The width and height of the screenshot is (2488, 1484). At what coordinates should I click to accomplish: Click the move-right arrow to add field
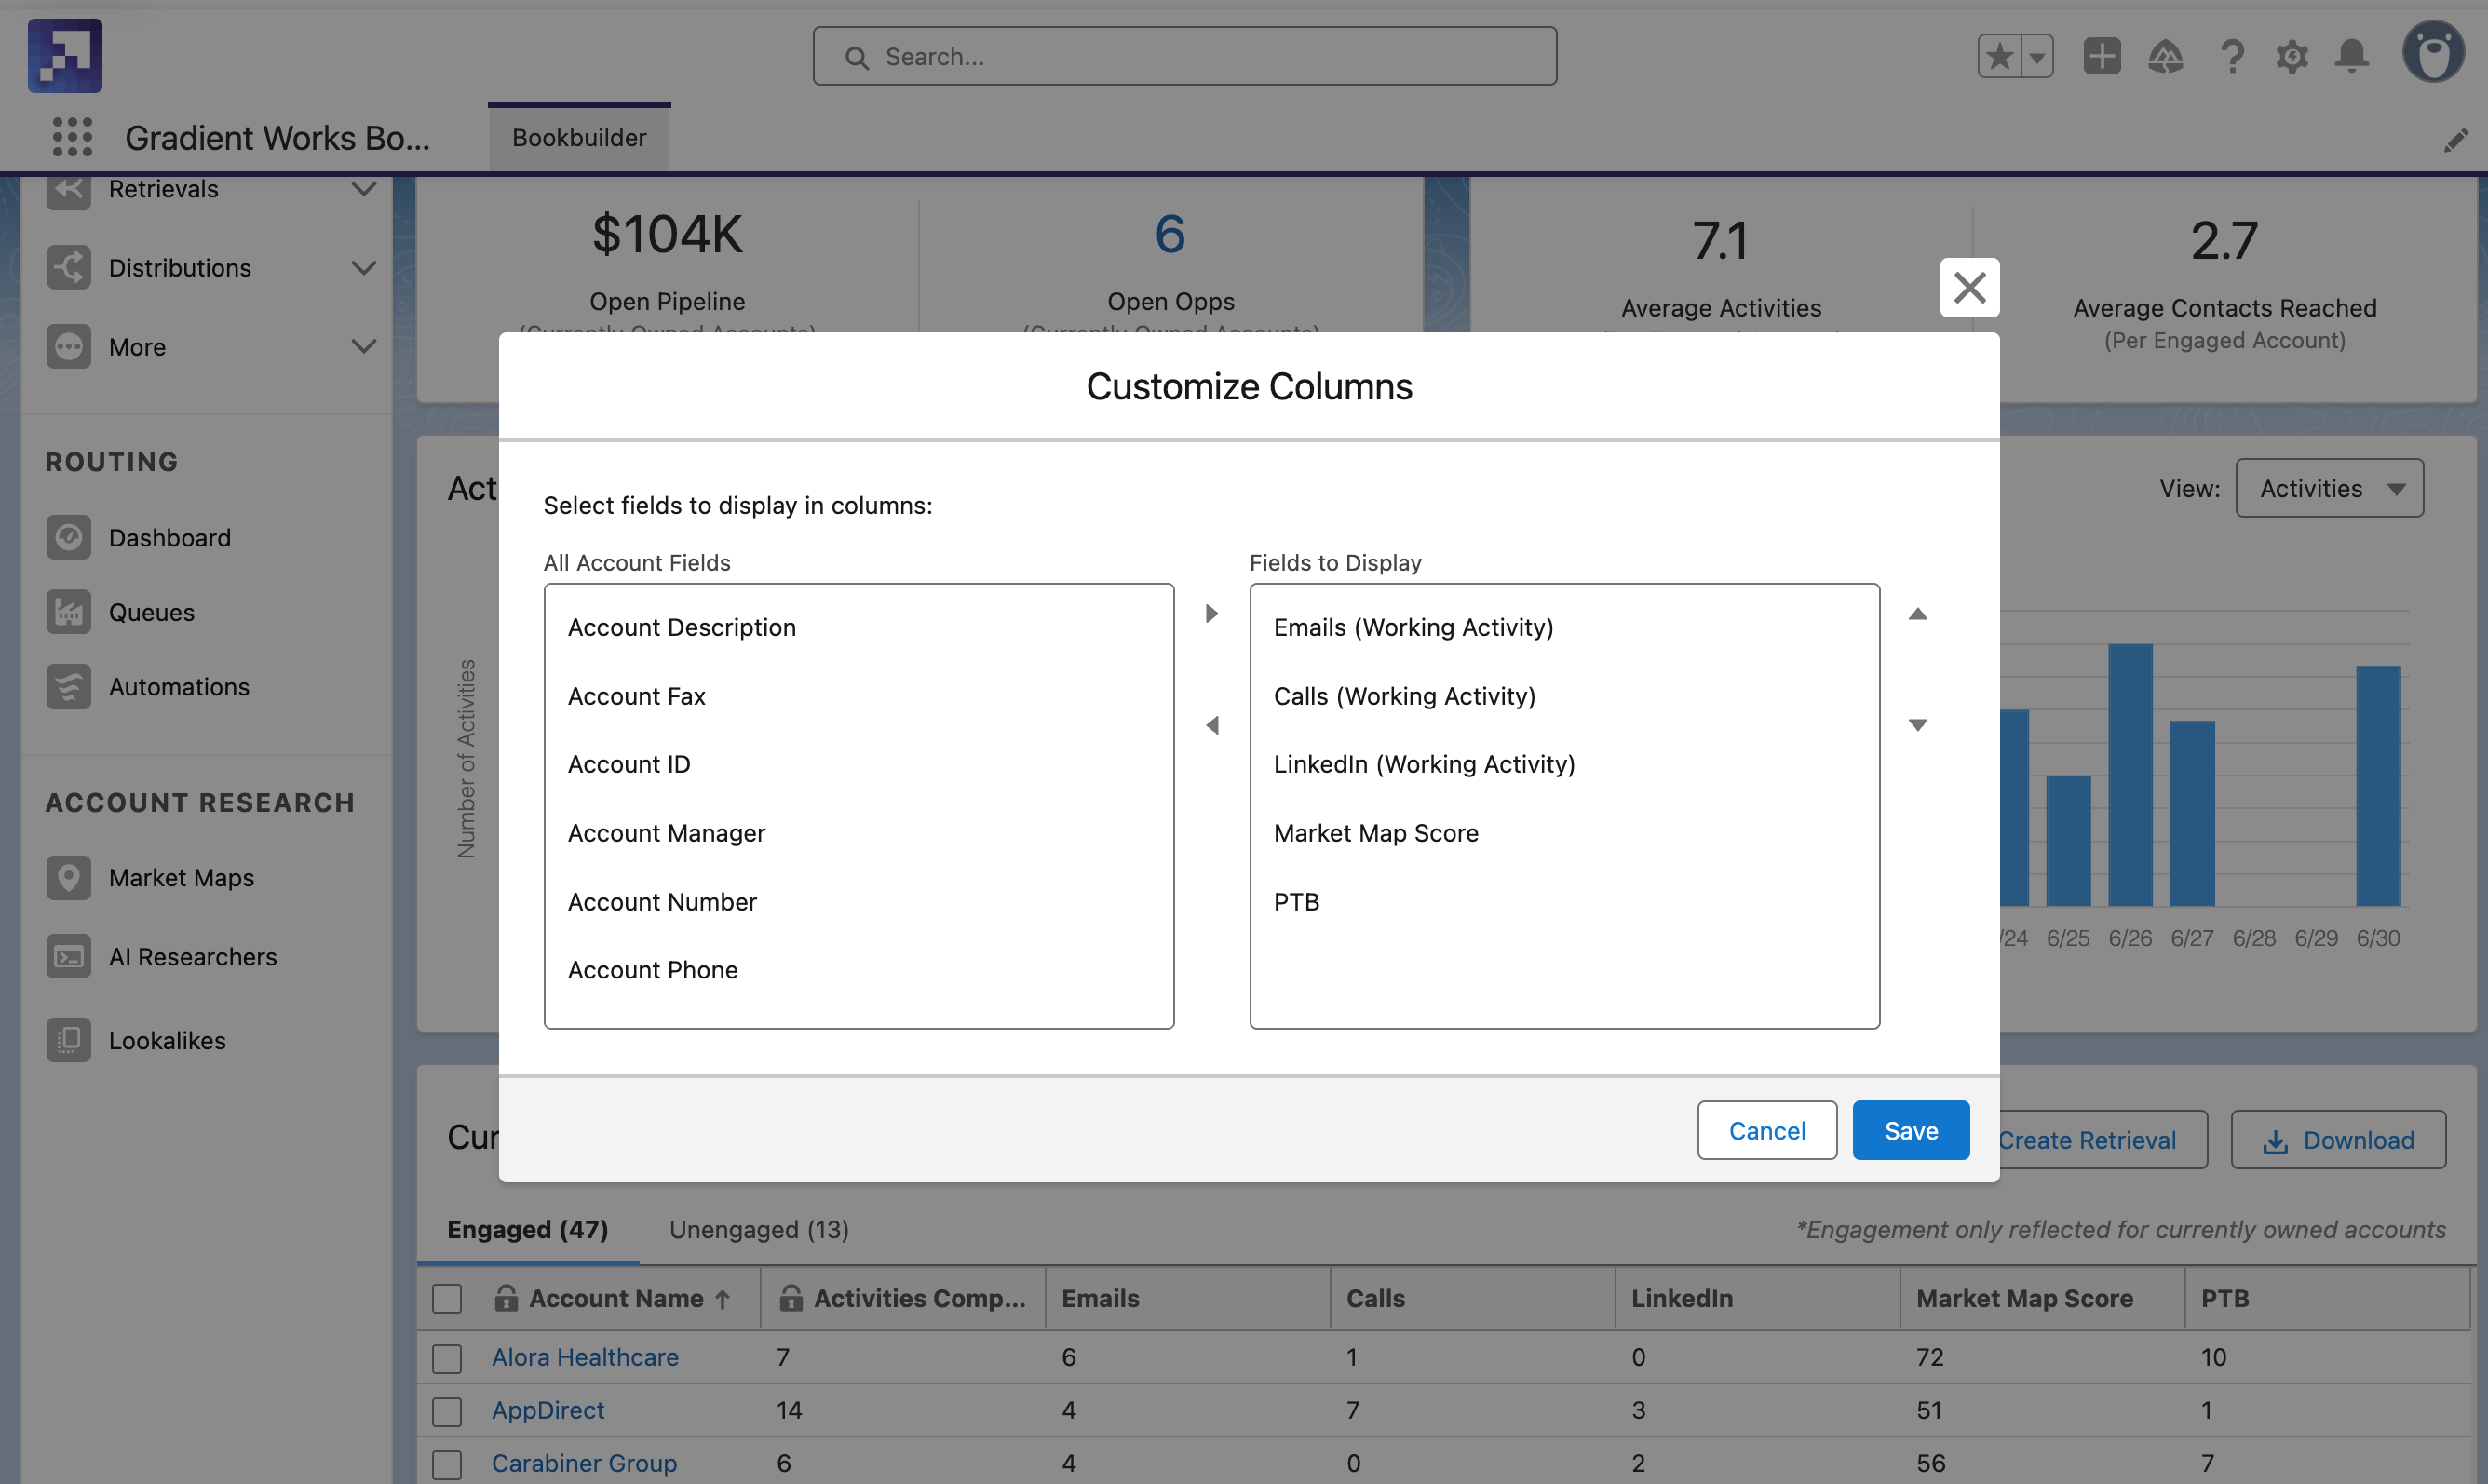pyautogui.click(x=1212, y=613)
